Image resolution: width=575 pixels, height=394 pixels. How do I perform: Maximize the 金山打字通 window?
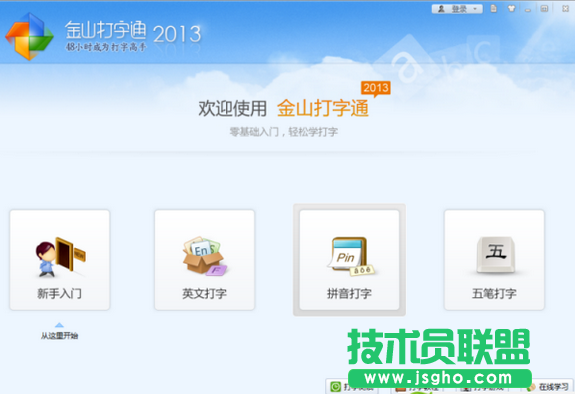tap(545, 8)
